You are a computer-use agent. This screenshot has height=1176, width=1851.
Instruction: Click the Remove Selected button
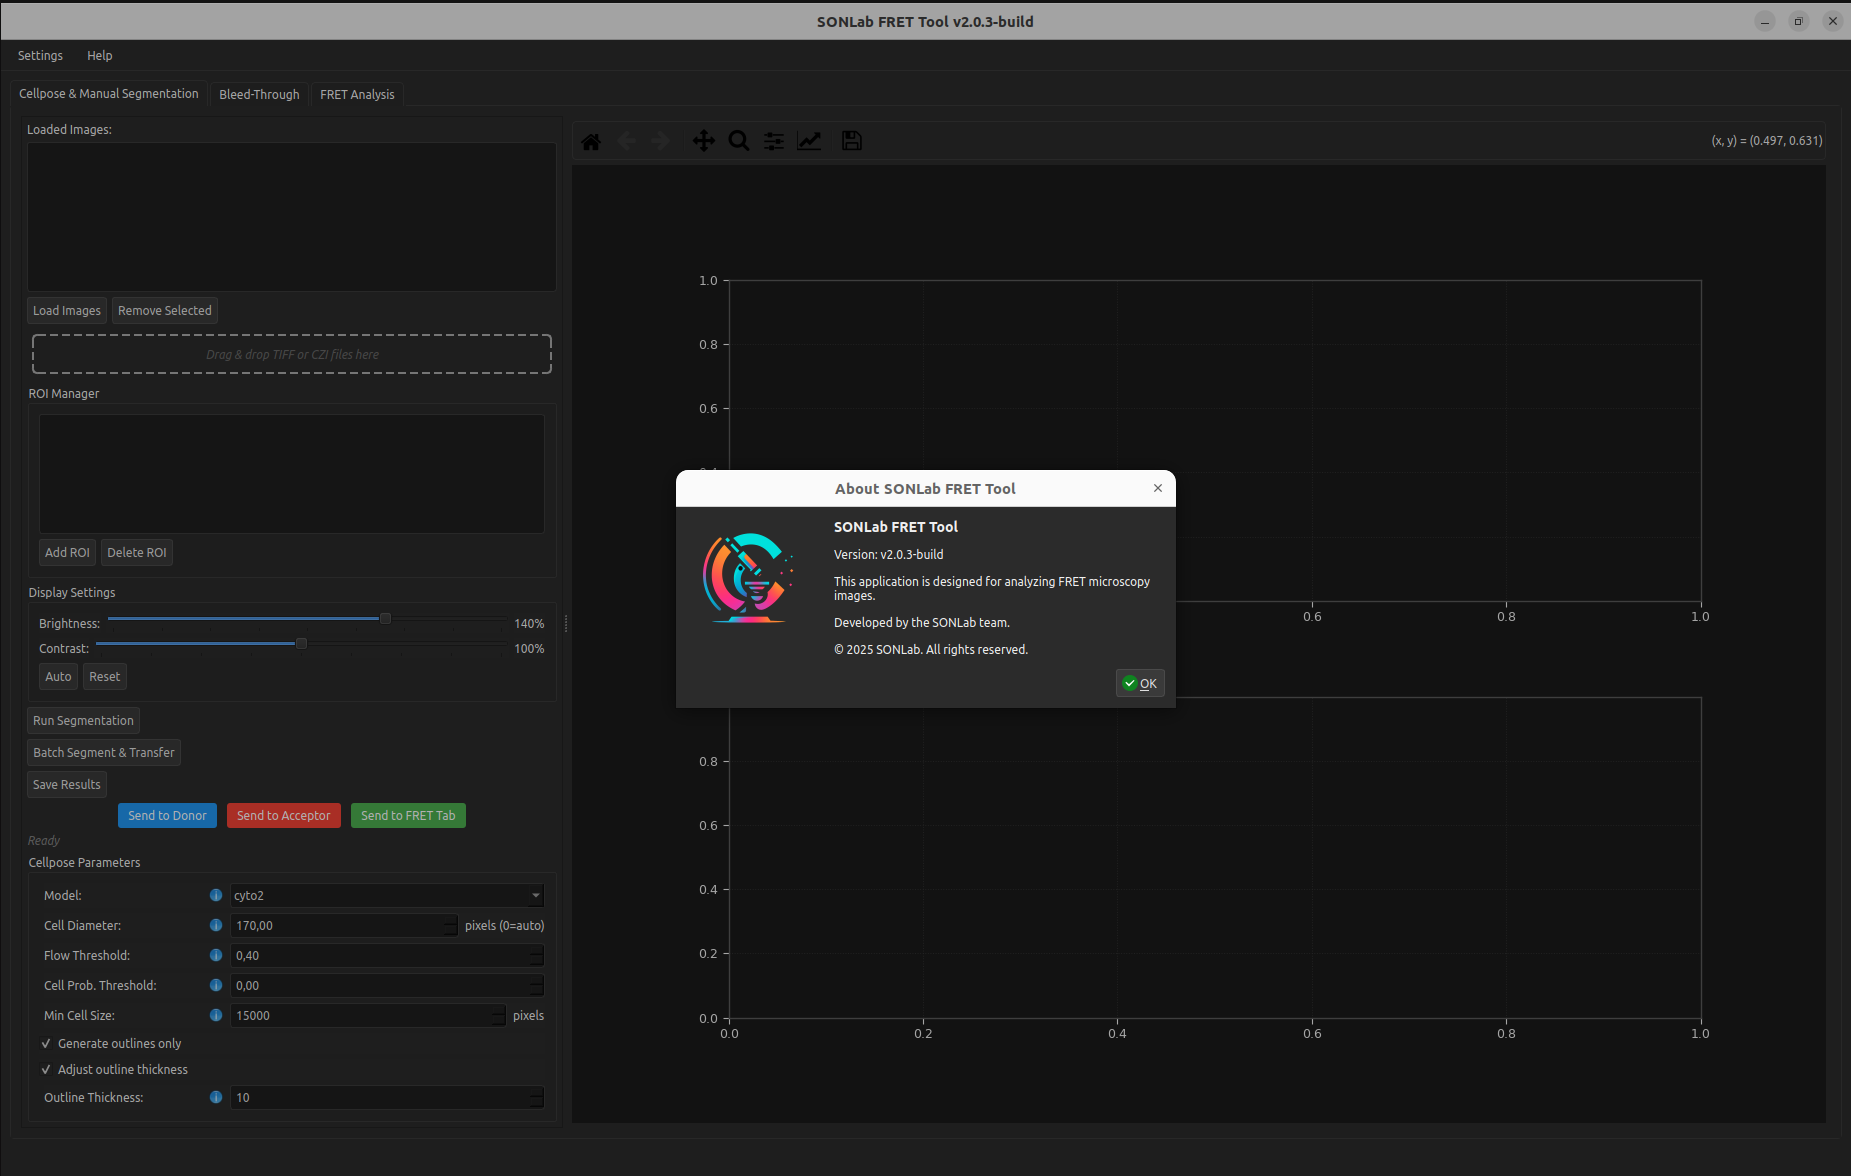coord(165,310)
